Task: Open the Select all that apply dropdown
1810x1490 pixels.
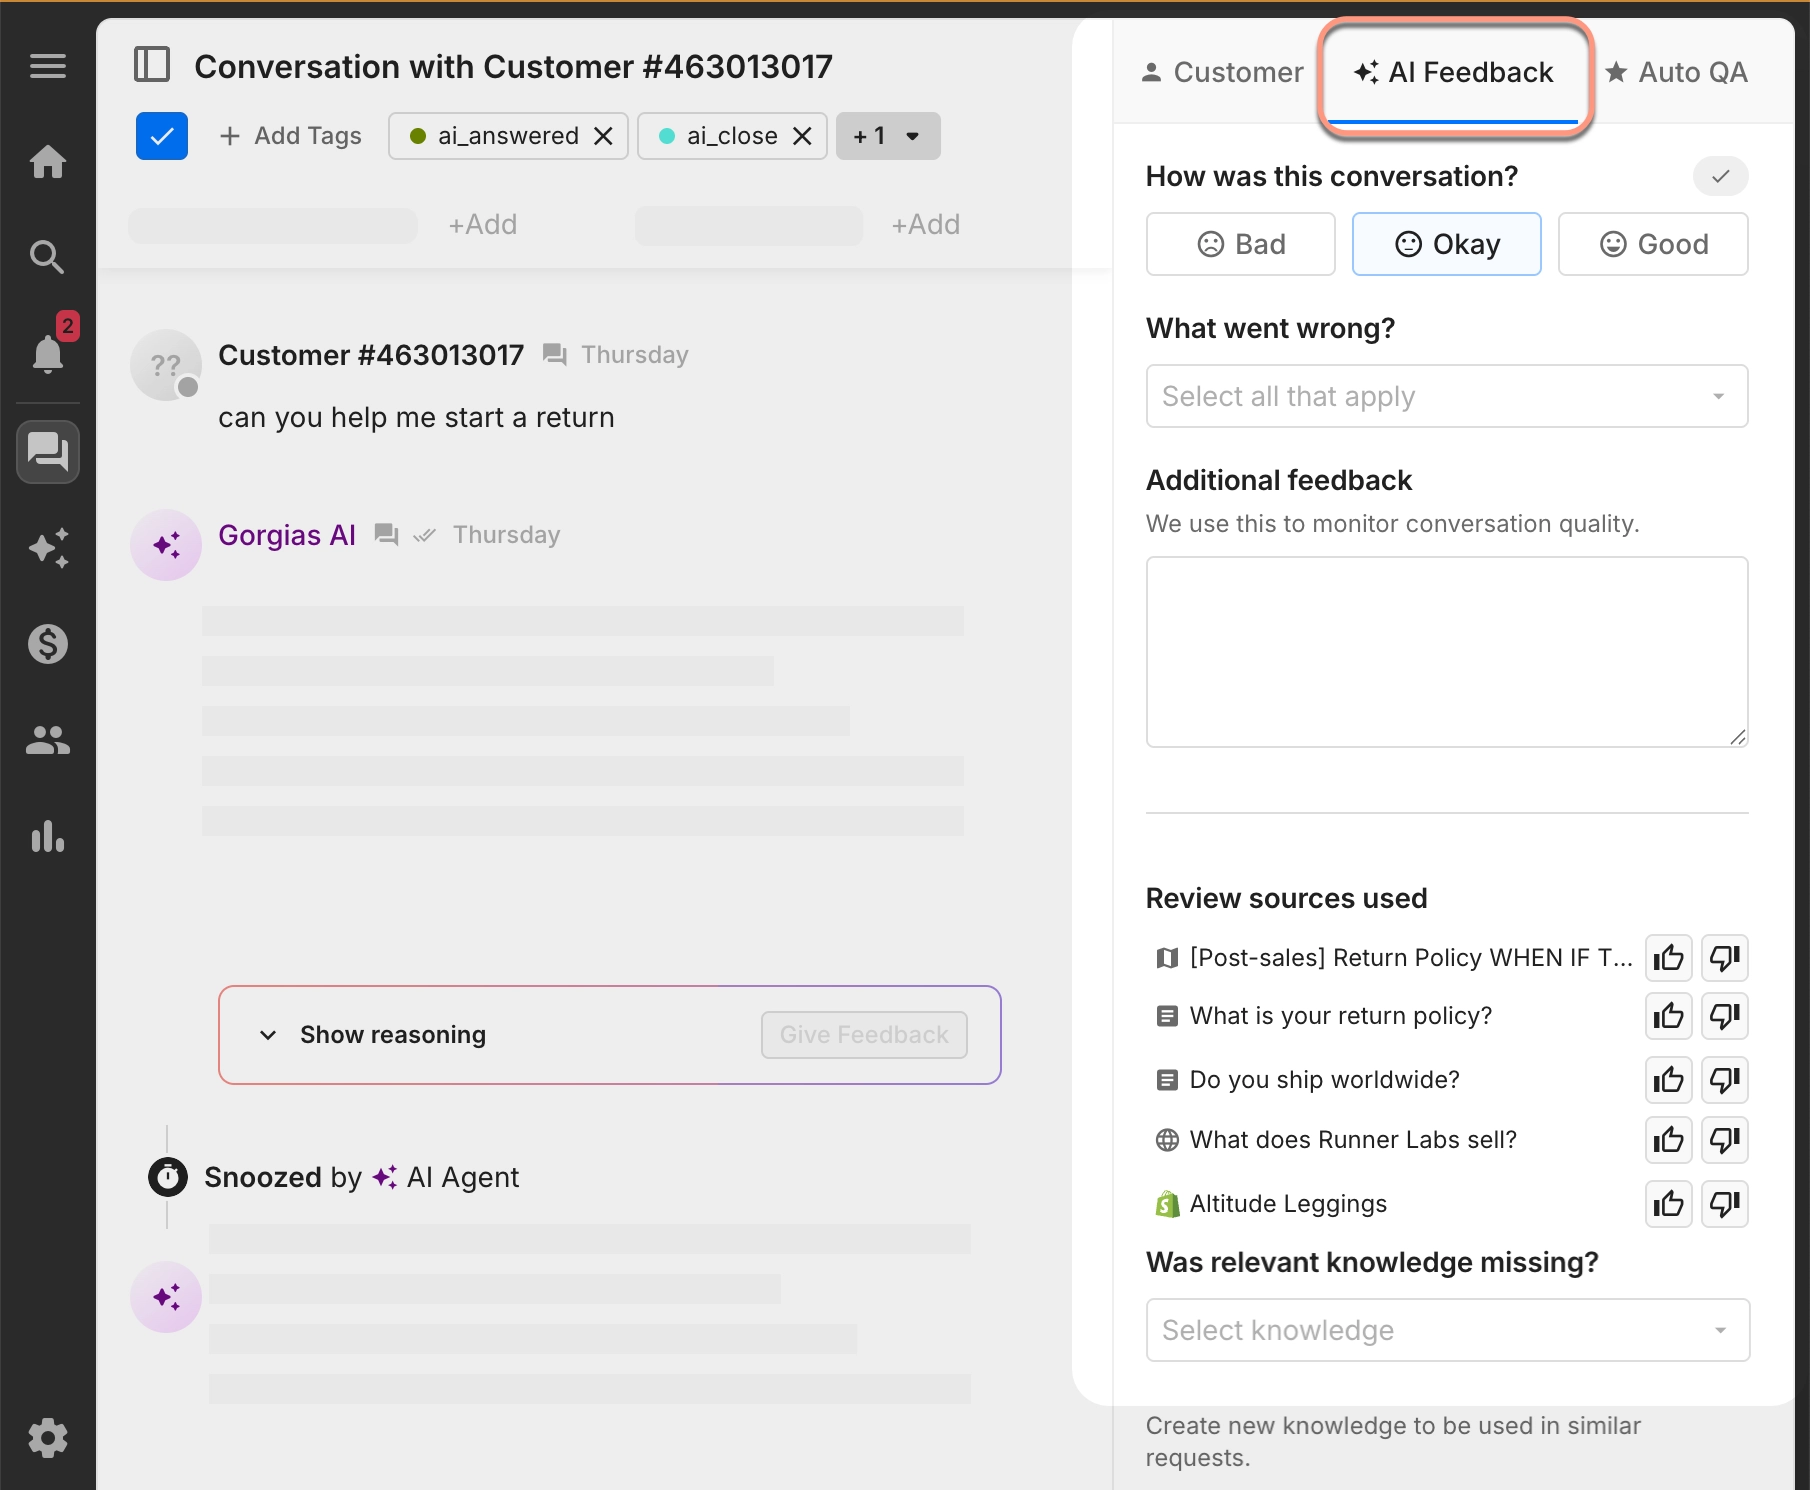Action: click(x=1446, y=396)
